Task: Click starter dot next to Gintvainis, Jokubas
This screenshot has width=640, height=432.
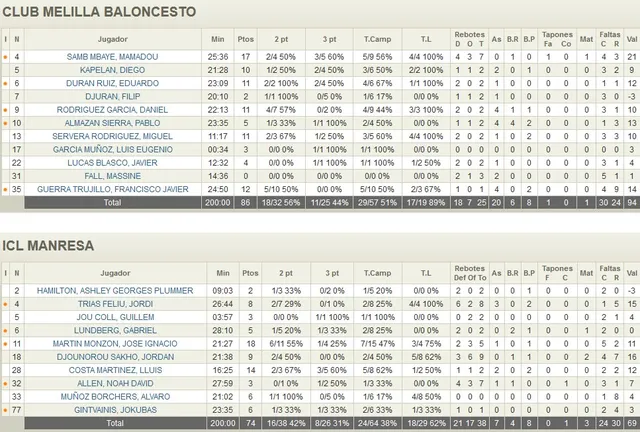Action: pos(6,408)
